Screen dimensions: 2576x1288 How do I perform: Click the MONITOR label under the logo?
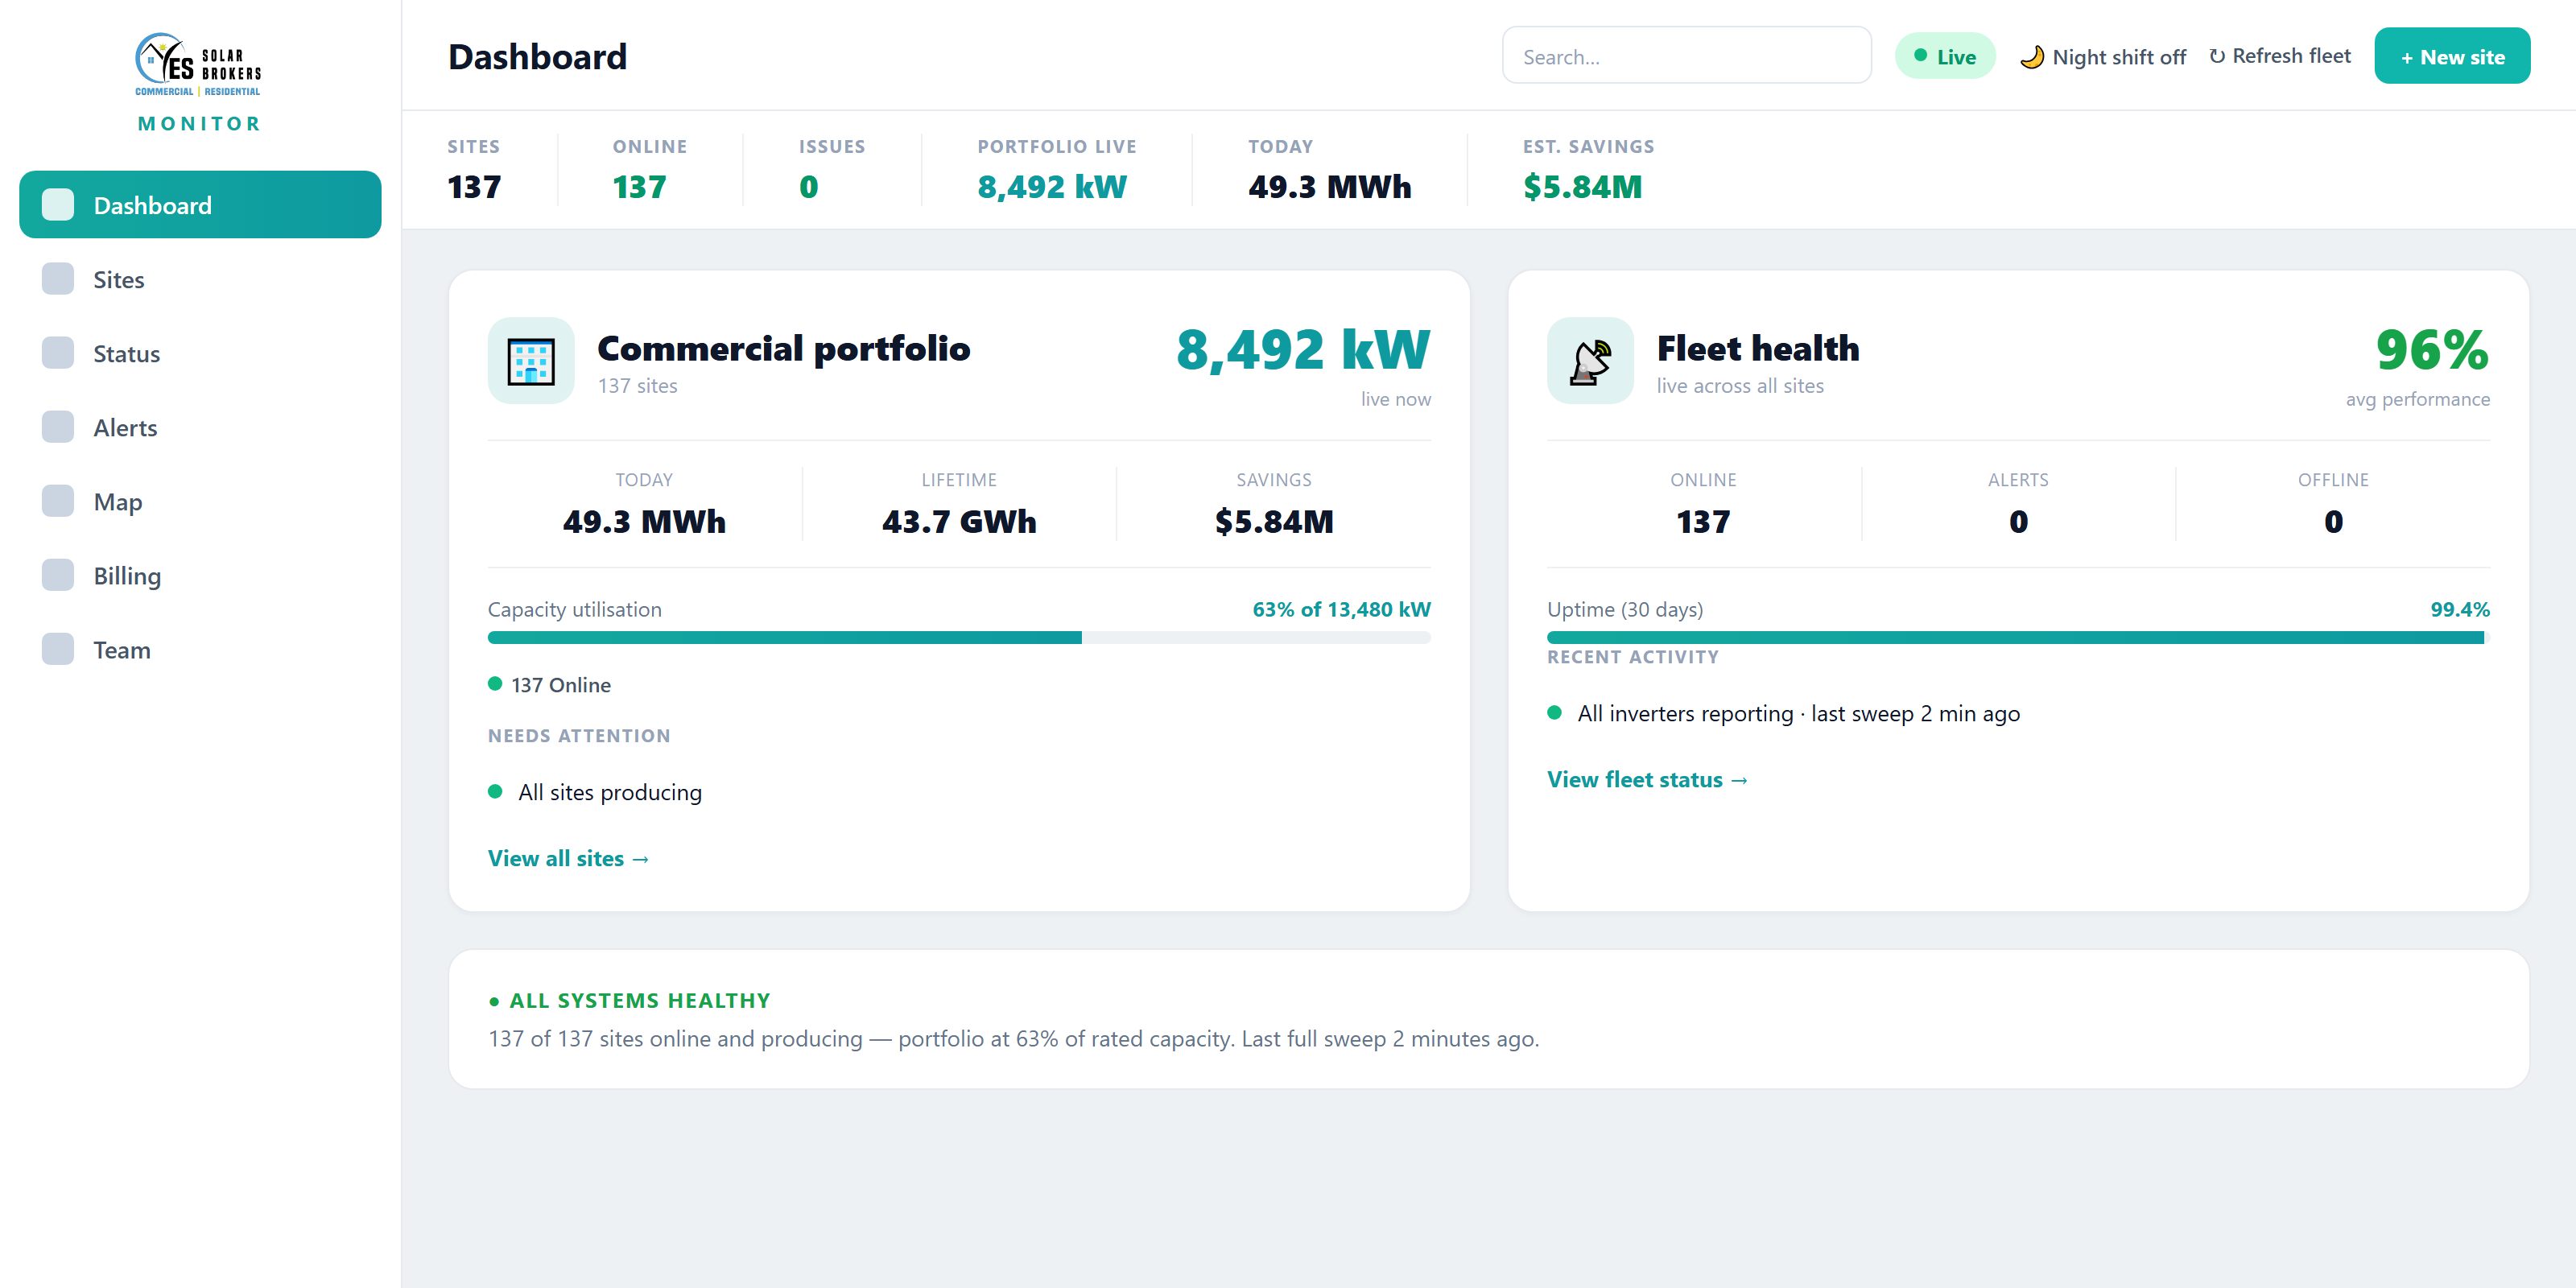199,123
